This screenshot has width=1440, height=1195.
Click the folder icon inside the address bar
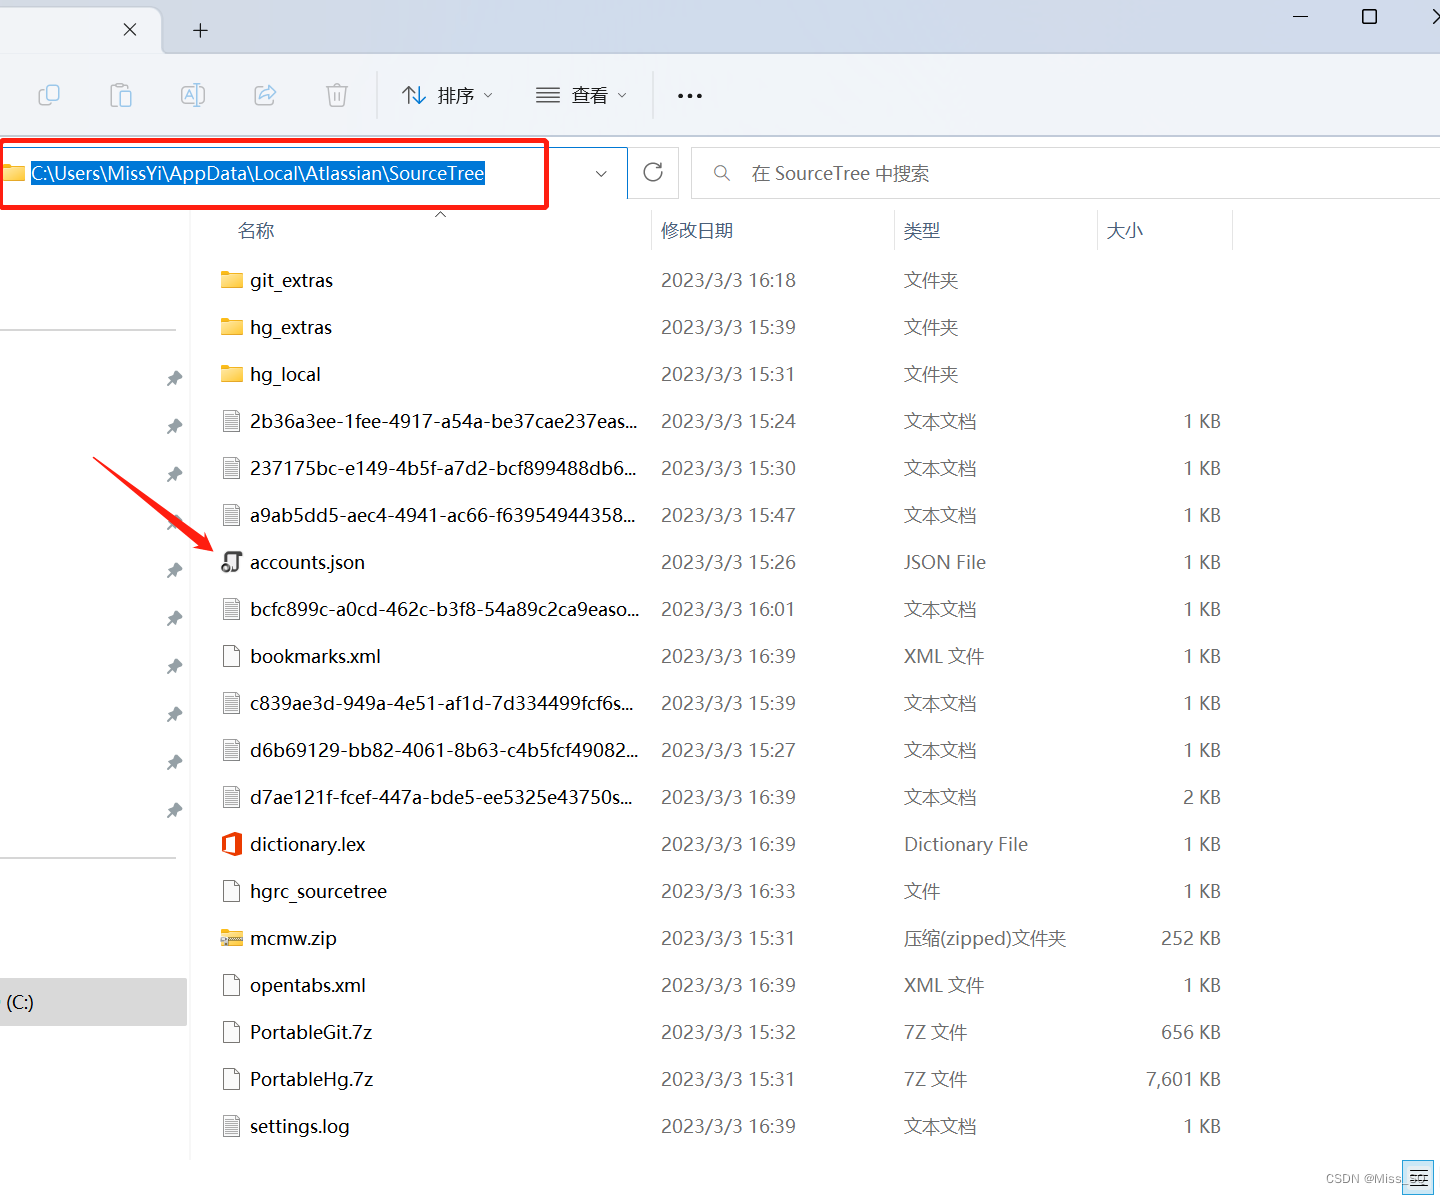tap(14, 172)
